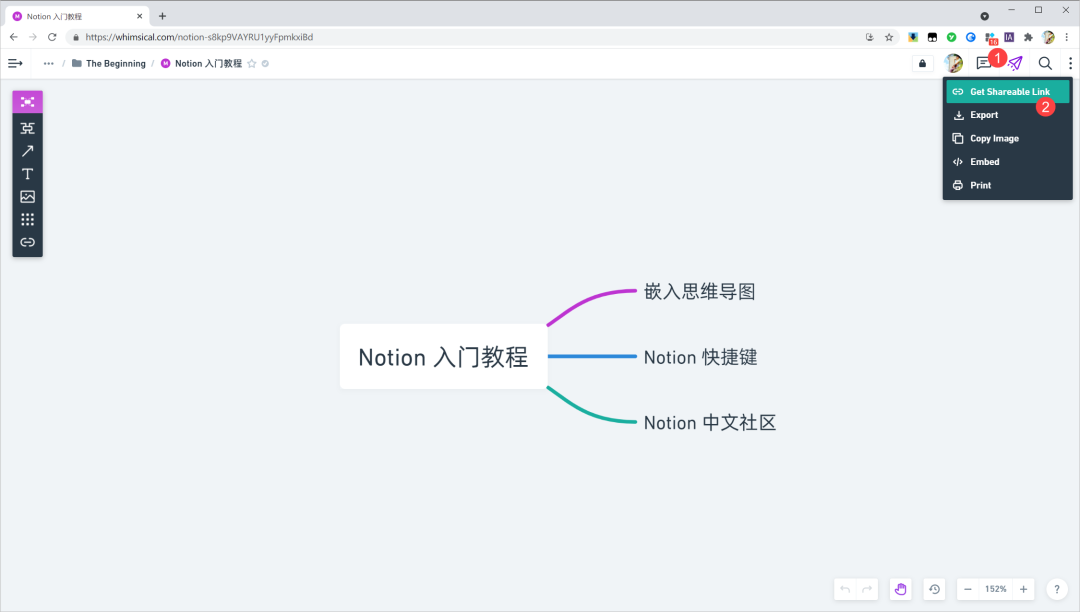Click the green Y extension icon
The height and width of the screenshot is (612, 1080).
[951, 37]
